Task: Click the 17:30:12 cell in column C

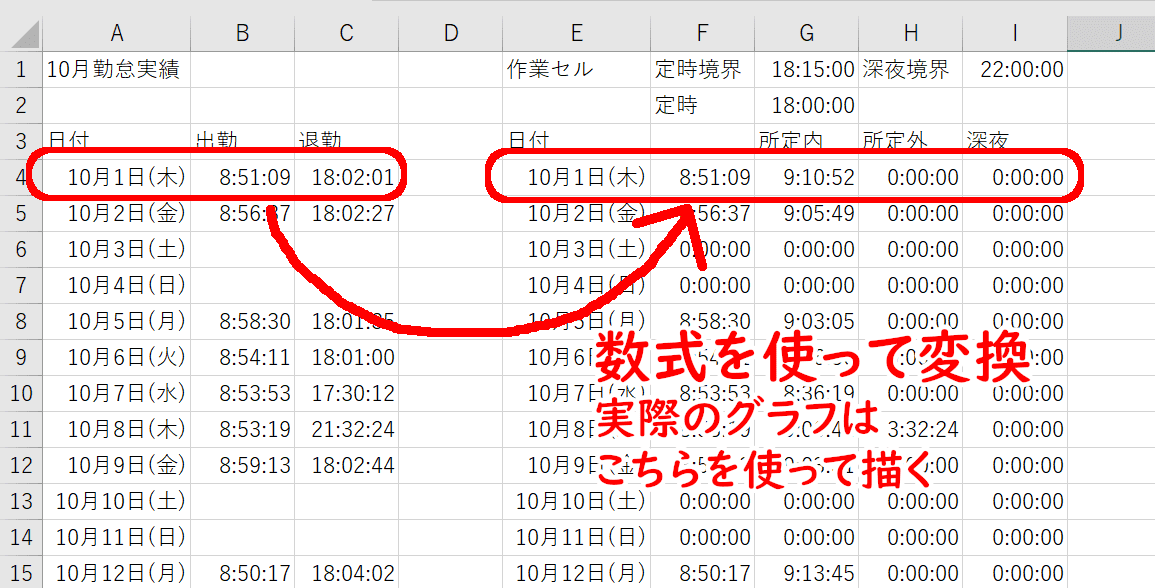Action: click(x=347, y=394)
